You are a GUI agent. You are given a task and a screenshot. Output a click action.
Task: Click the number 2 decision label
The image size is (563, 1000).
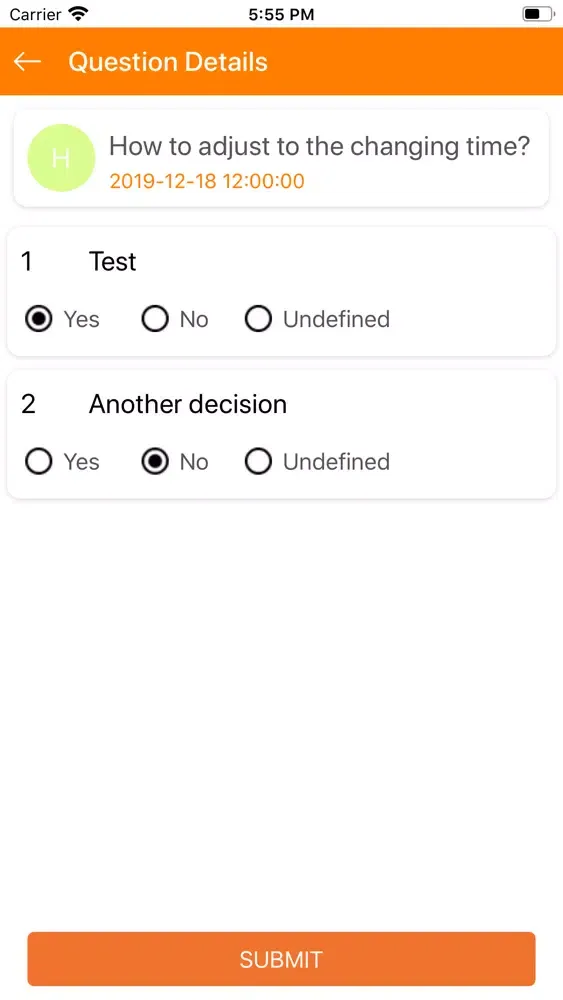click(28, 404)
